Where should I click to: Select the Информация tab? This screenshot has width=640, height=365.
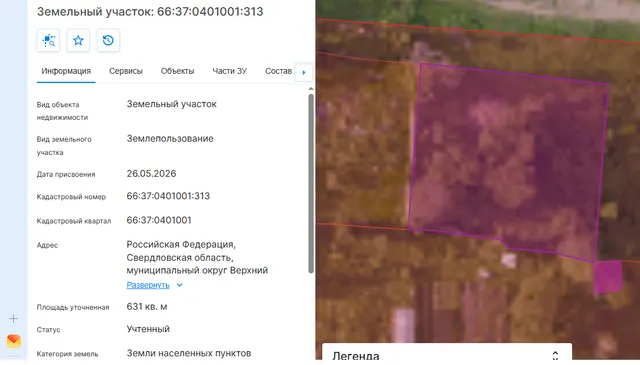(66, 71)
